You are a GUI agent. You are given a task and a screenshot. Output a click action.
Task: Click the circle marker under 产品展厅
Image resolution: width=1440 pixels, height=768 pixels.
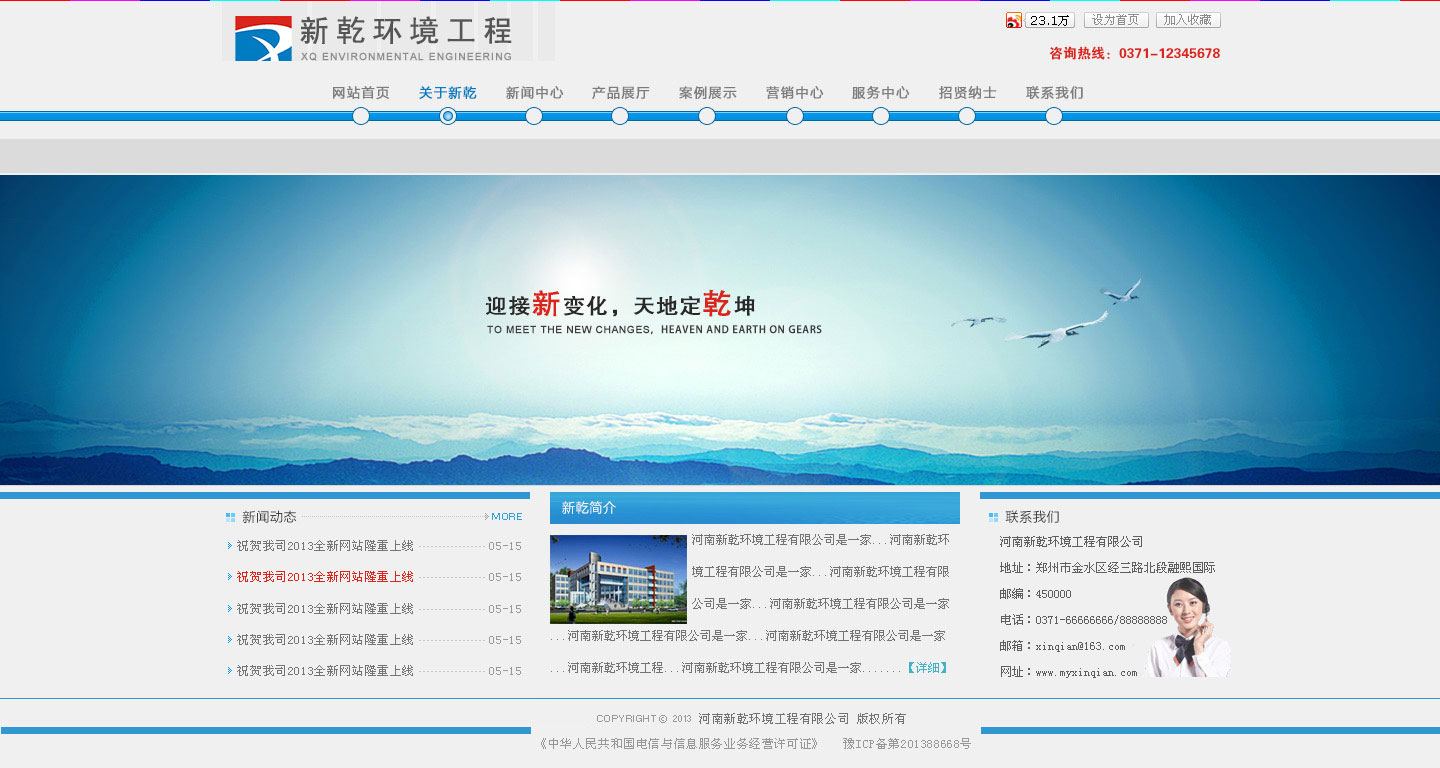620,116
